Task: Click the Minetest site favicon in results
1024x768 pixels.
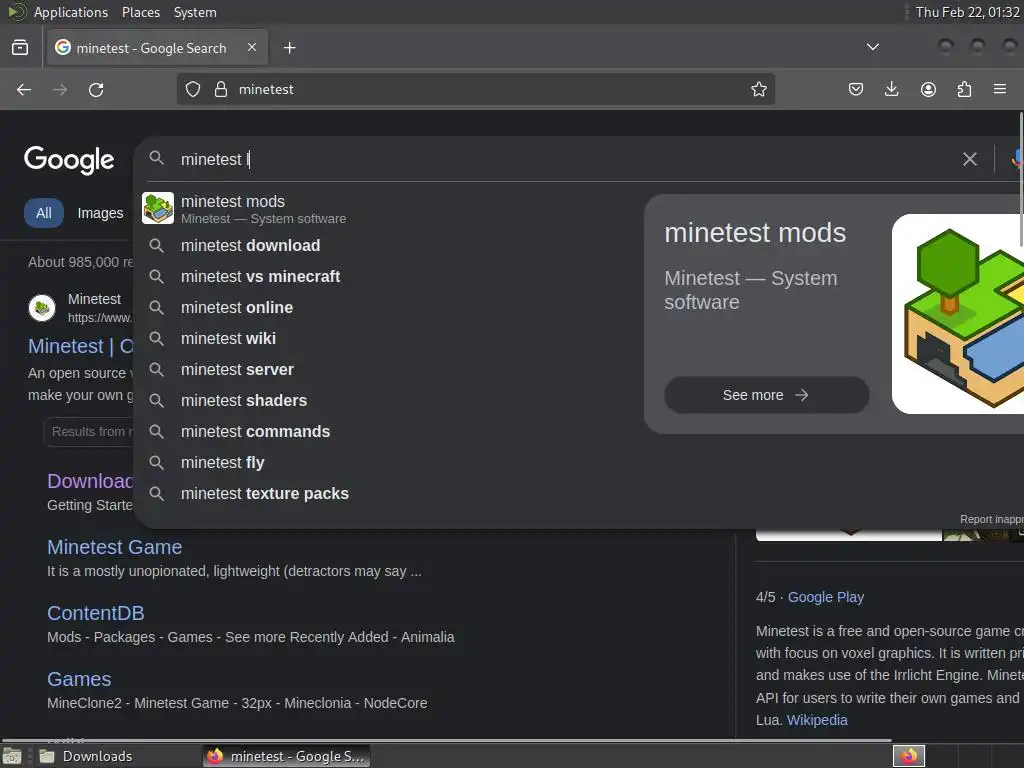Action: coord(42,308)
